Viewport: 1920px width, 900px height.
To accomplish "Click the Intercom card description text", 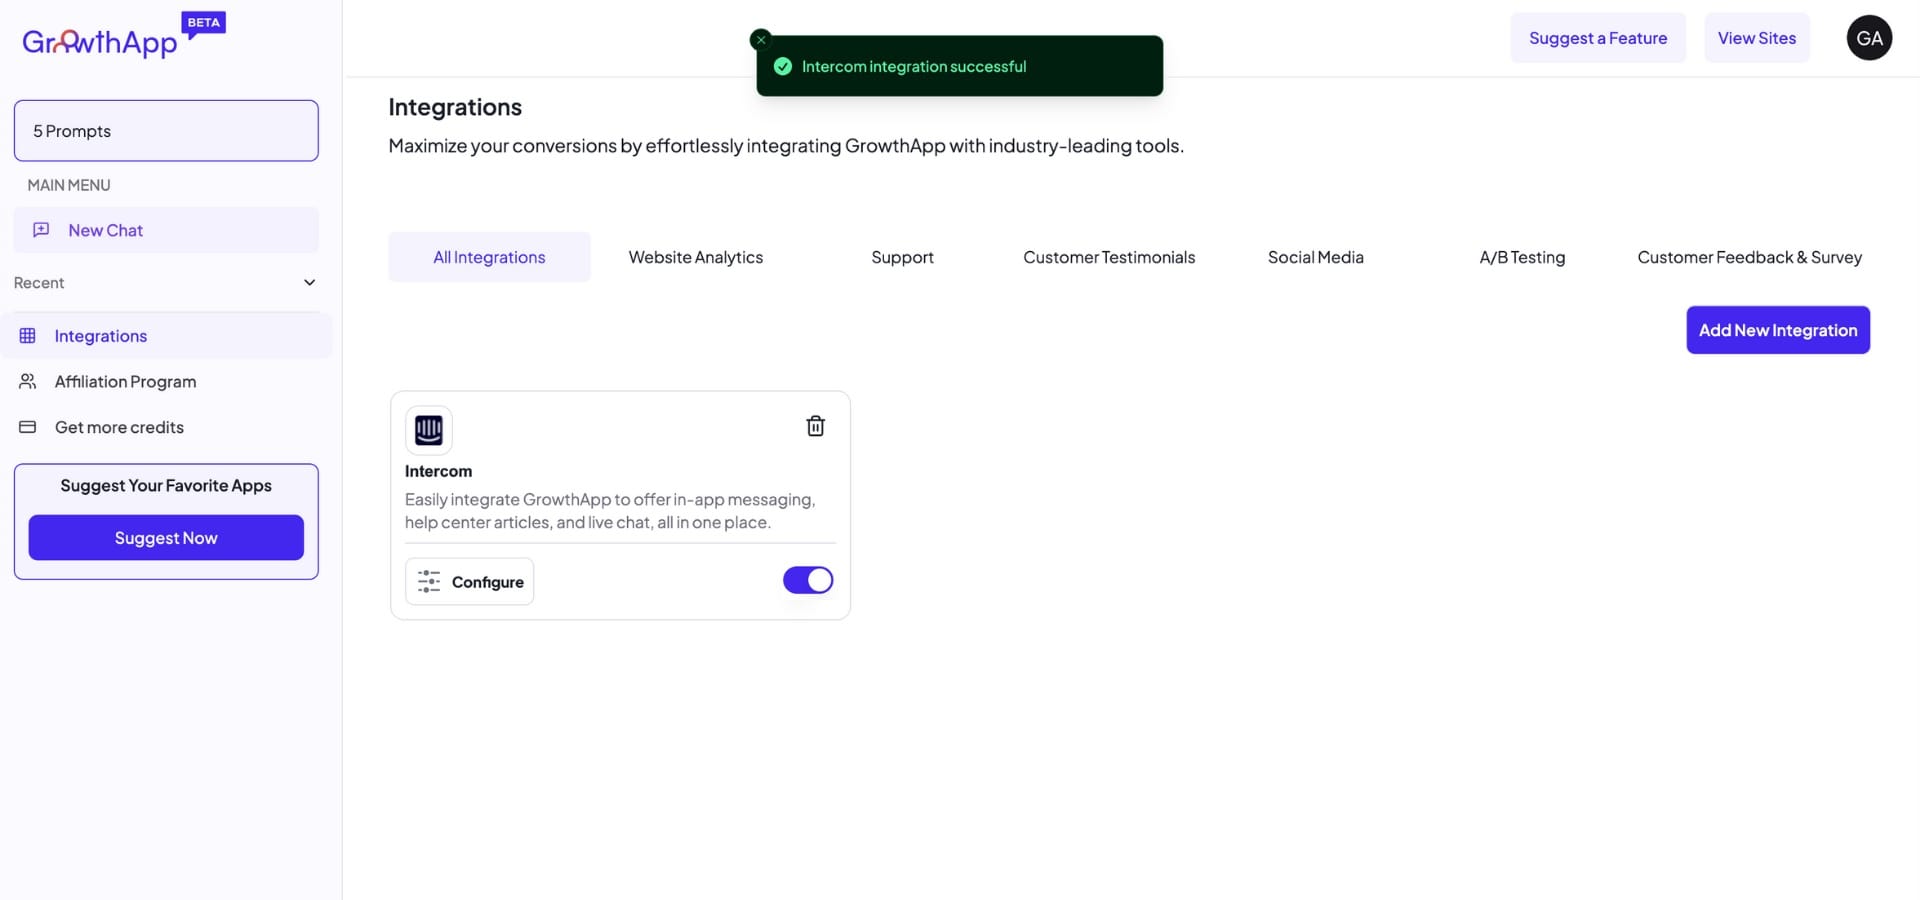I will [x=610, y=511].
